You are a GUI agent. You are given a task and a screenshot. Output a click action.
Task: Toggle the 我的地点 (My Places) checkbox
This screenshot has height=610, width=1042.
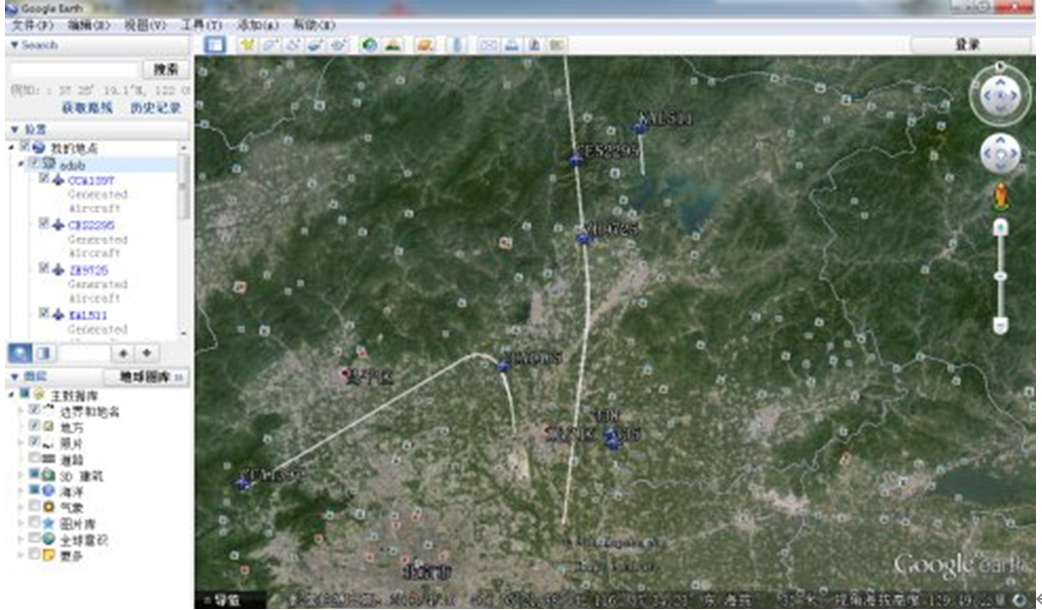(x=25, y=146)
